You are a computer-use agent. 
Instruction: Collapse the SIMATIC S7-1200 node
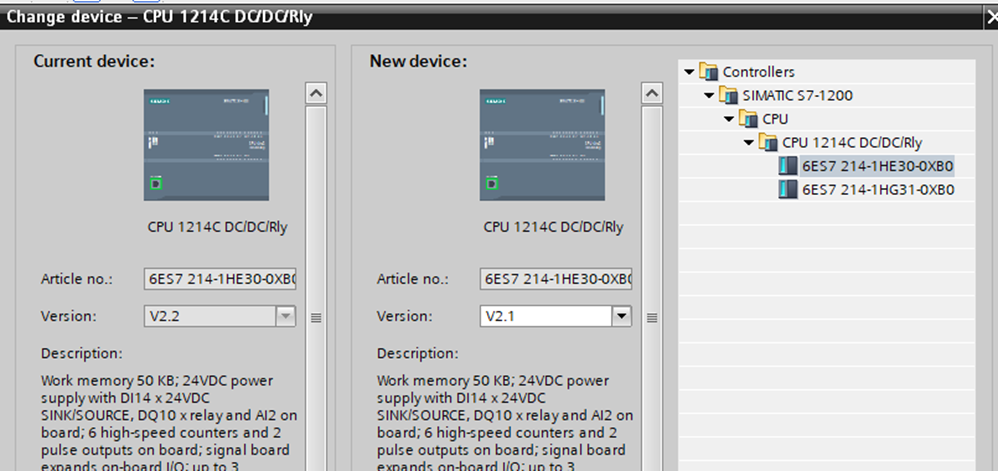(709, 95)
